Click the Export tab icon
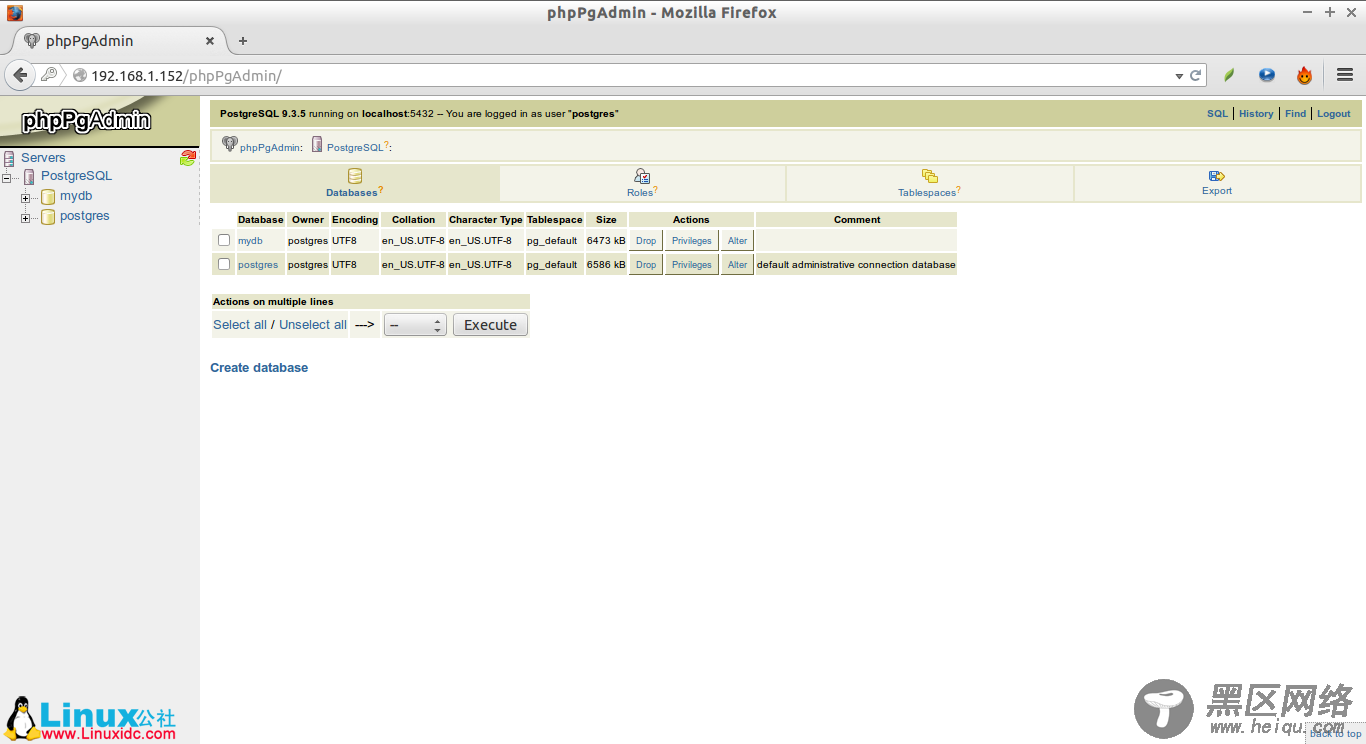 coord(1217,176)
